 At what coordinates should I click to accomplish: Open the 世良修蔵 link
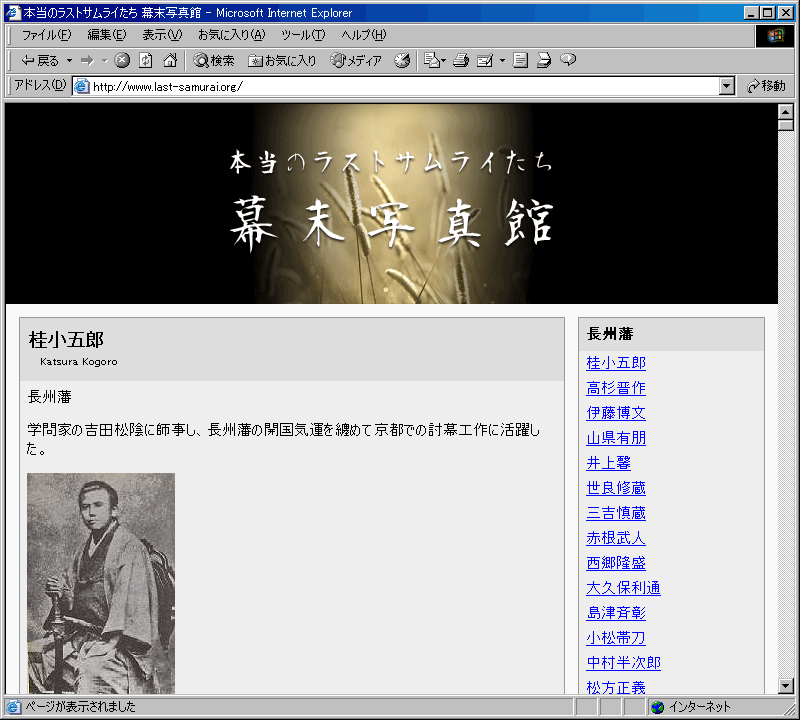pyautogui.click(x=616, y=488)
